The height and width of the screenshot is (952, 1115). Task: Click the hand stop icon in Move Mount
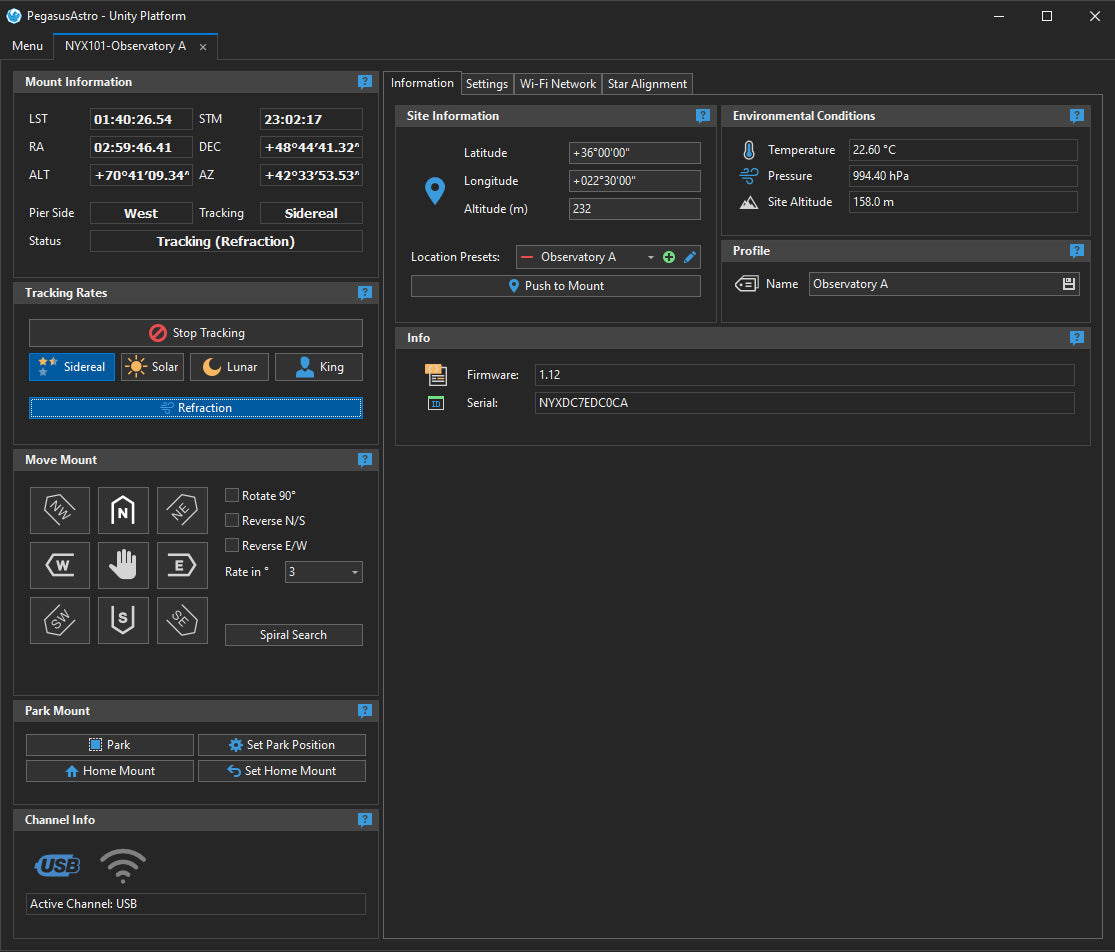122,565
